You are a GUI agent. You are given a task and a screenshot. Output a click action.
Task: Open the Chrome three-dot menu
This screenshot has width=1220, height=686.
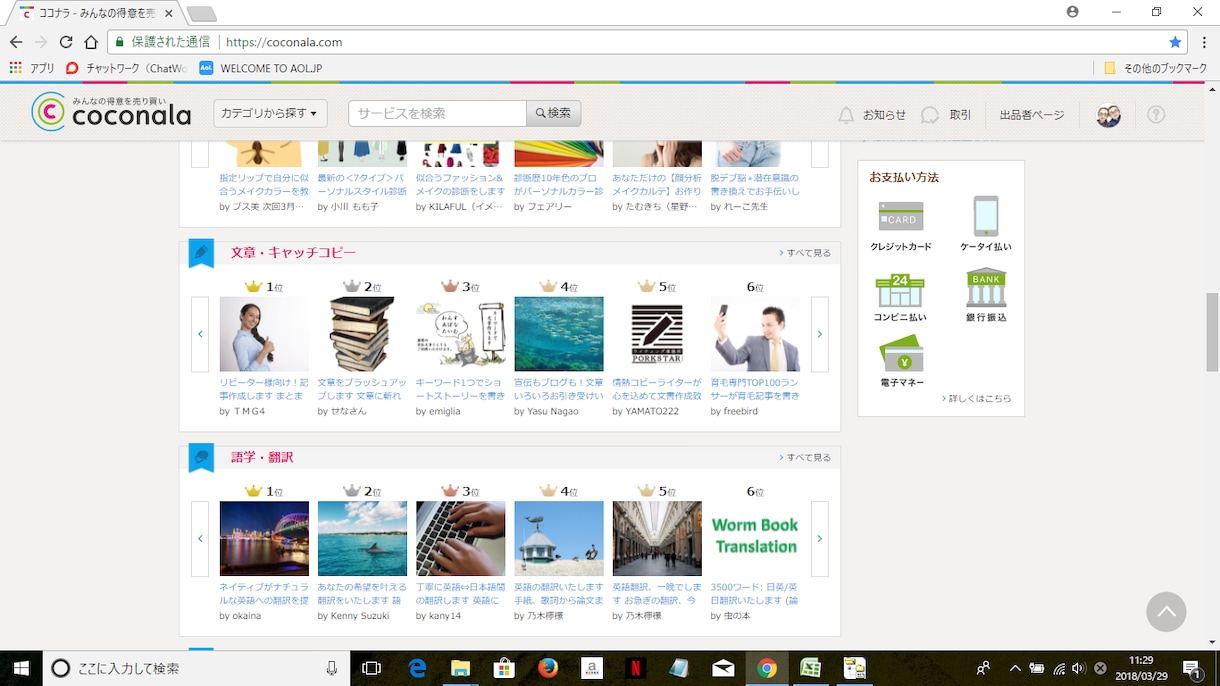pyautogui.click(x=1203, y=42)
